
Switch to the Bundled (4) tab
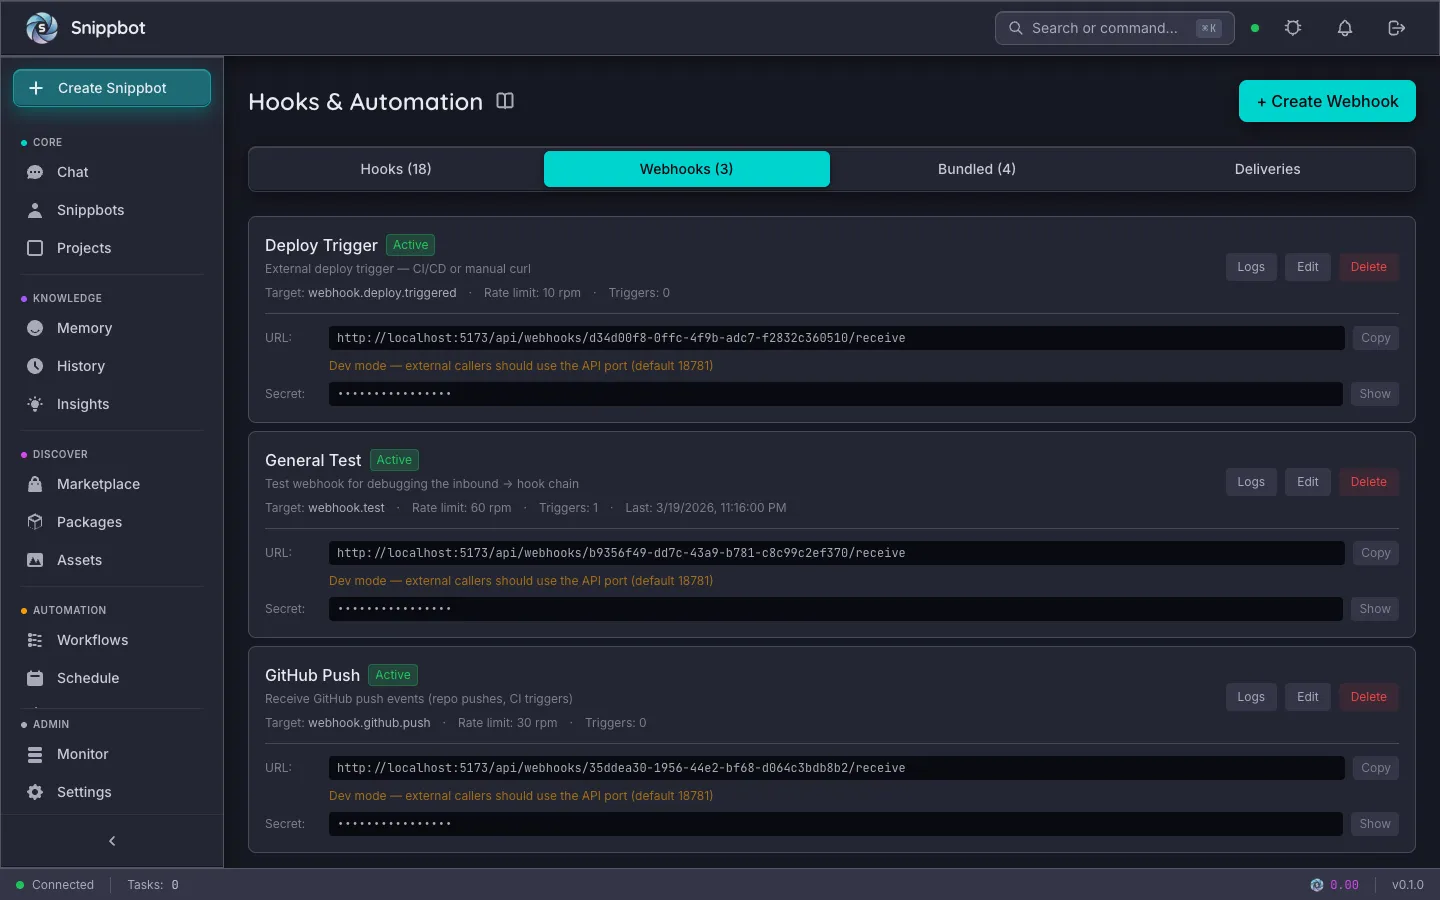tap(977, 169)
